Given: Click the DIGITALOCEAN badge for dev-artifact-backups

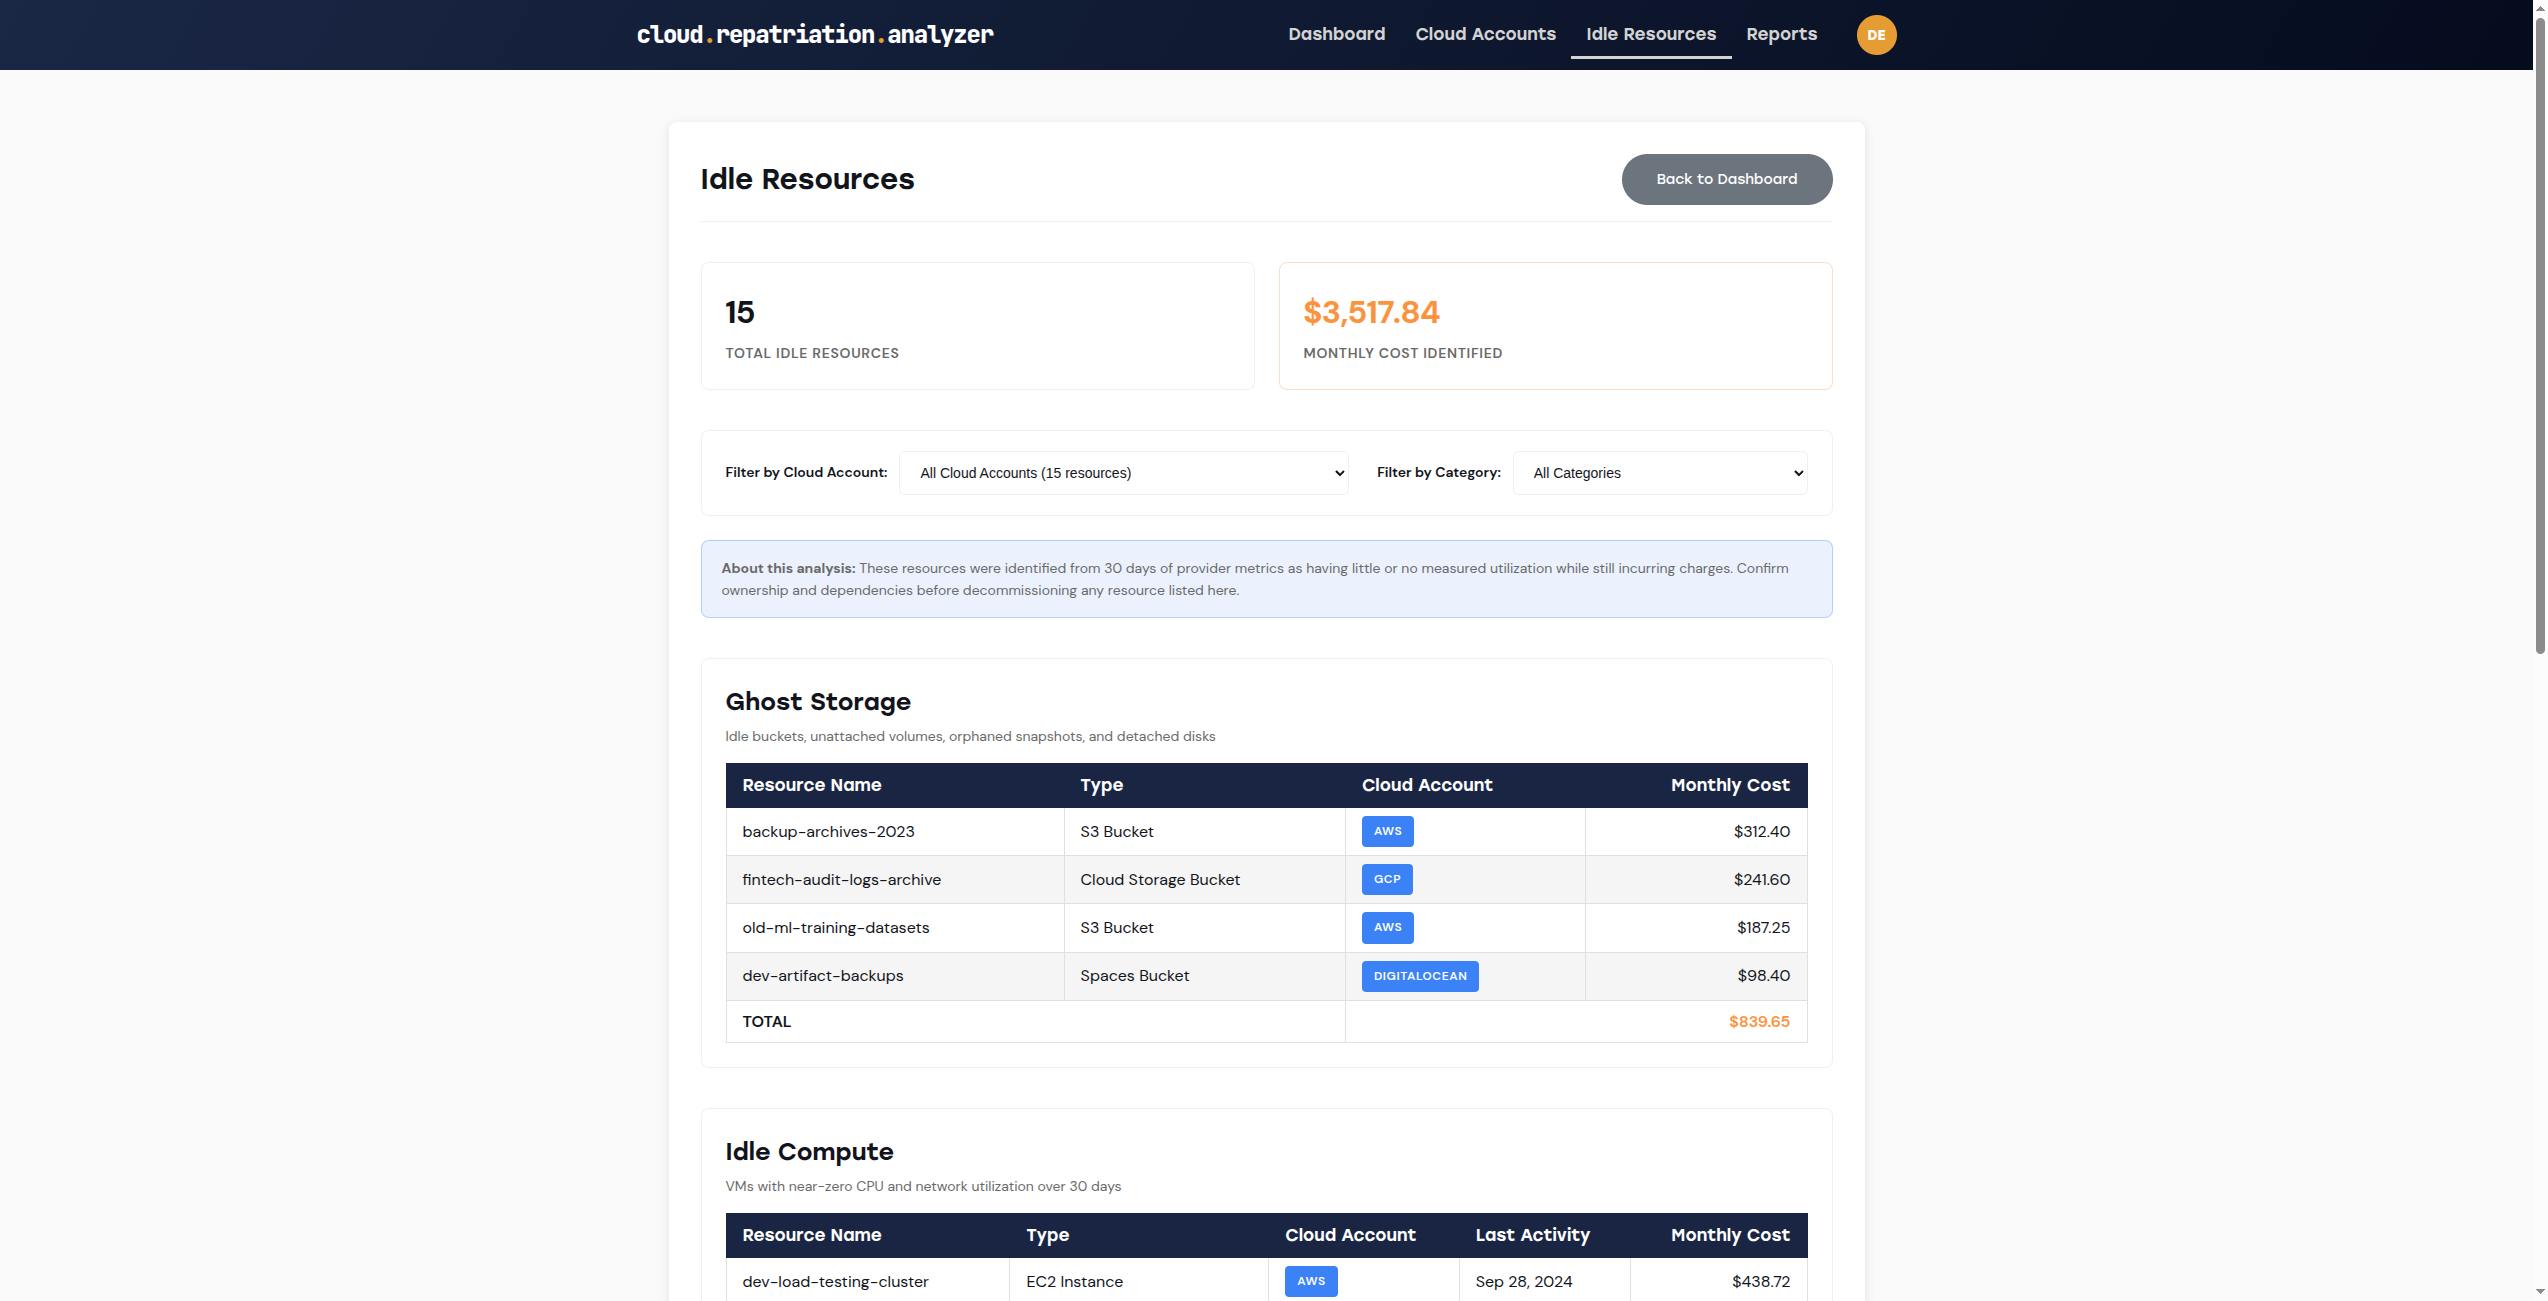Looking at the screenshot, I should pyautogui.click(x=1420, y=976).
